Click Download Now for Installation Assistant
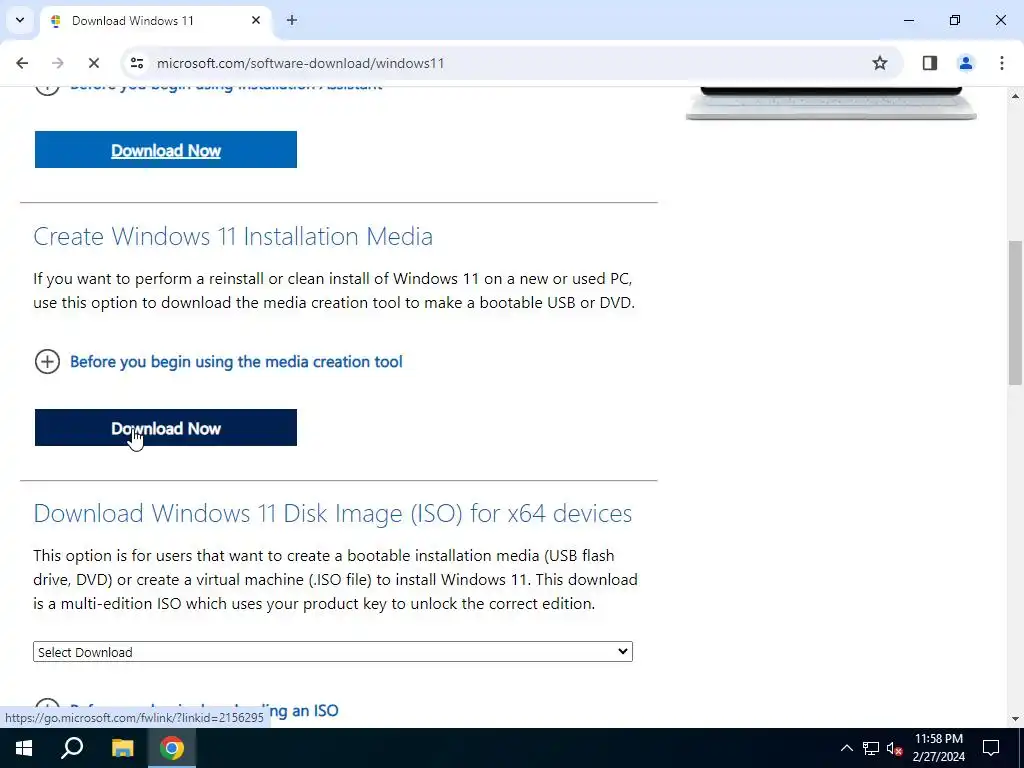The width and height of the screenshot is (1024, 768). pos(166,150)
